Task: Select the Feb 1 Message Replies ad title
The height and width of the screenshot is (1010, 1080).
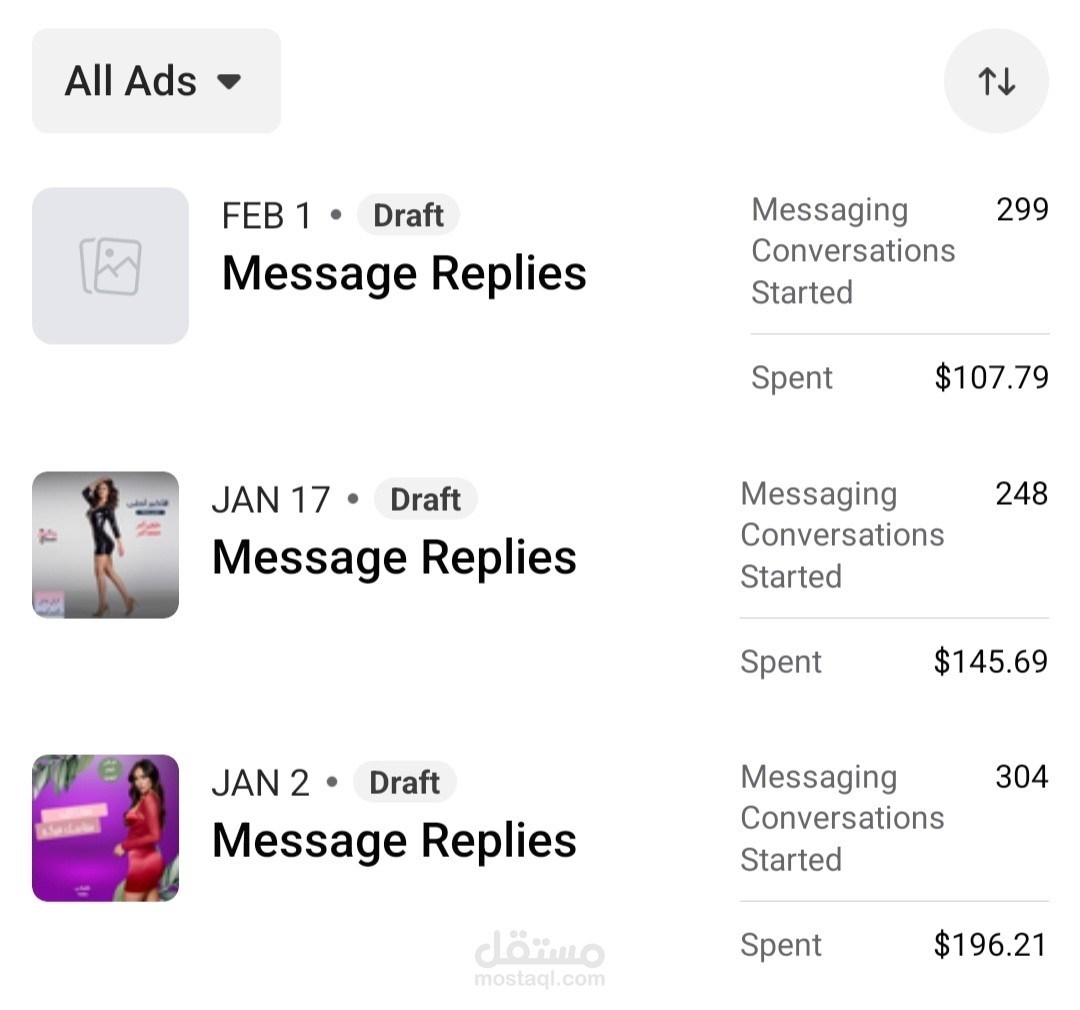Action: 404,273
